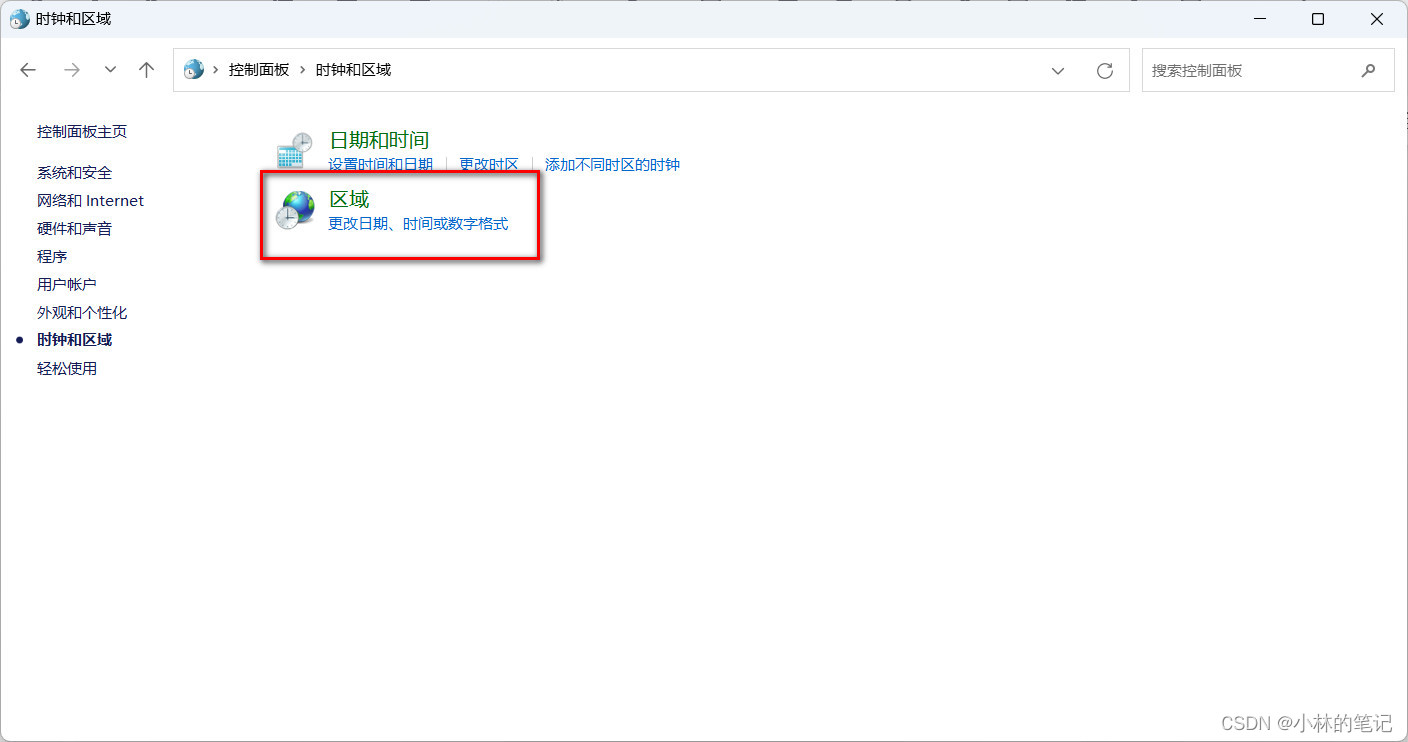Click the back arrow navigation icon
This screenshot has height=742, width=1408.
27,69
